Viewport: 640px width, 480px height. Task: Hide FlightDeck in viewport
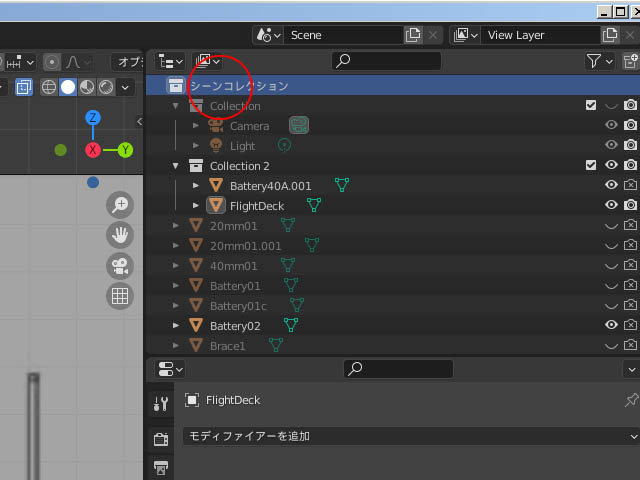pyautogui.click(x=611, y=204)
